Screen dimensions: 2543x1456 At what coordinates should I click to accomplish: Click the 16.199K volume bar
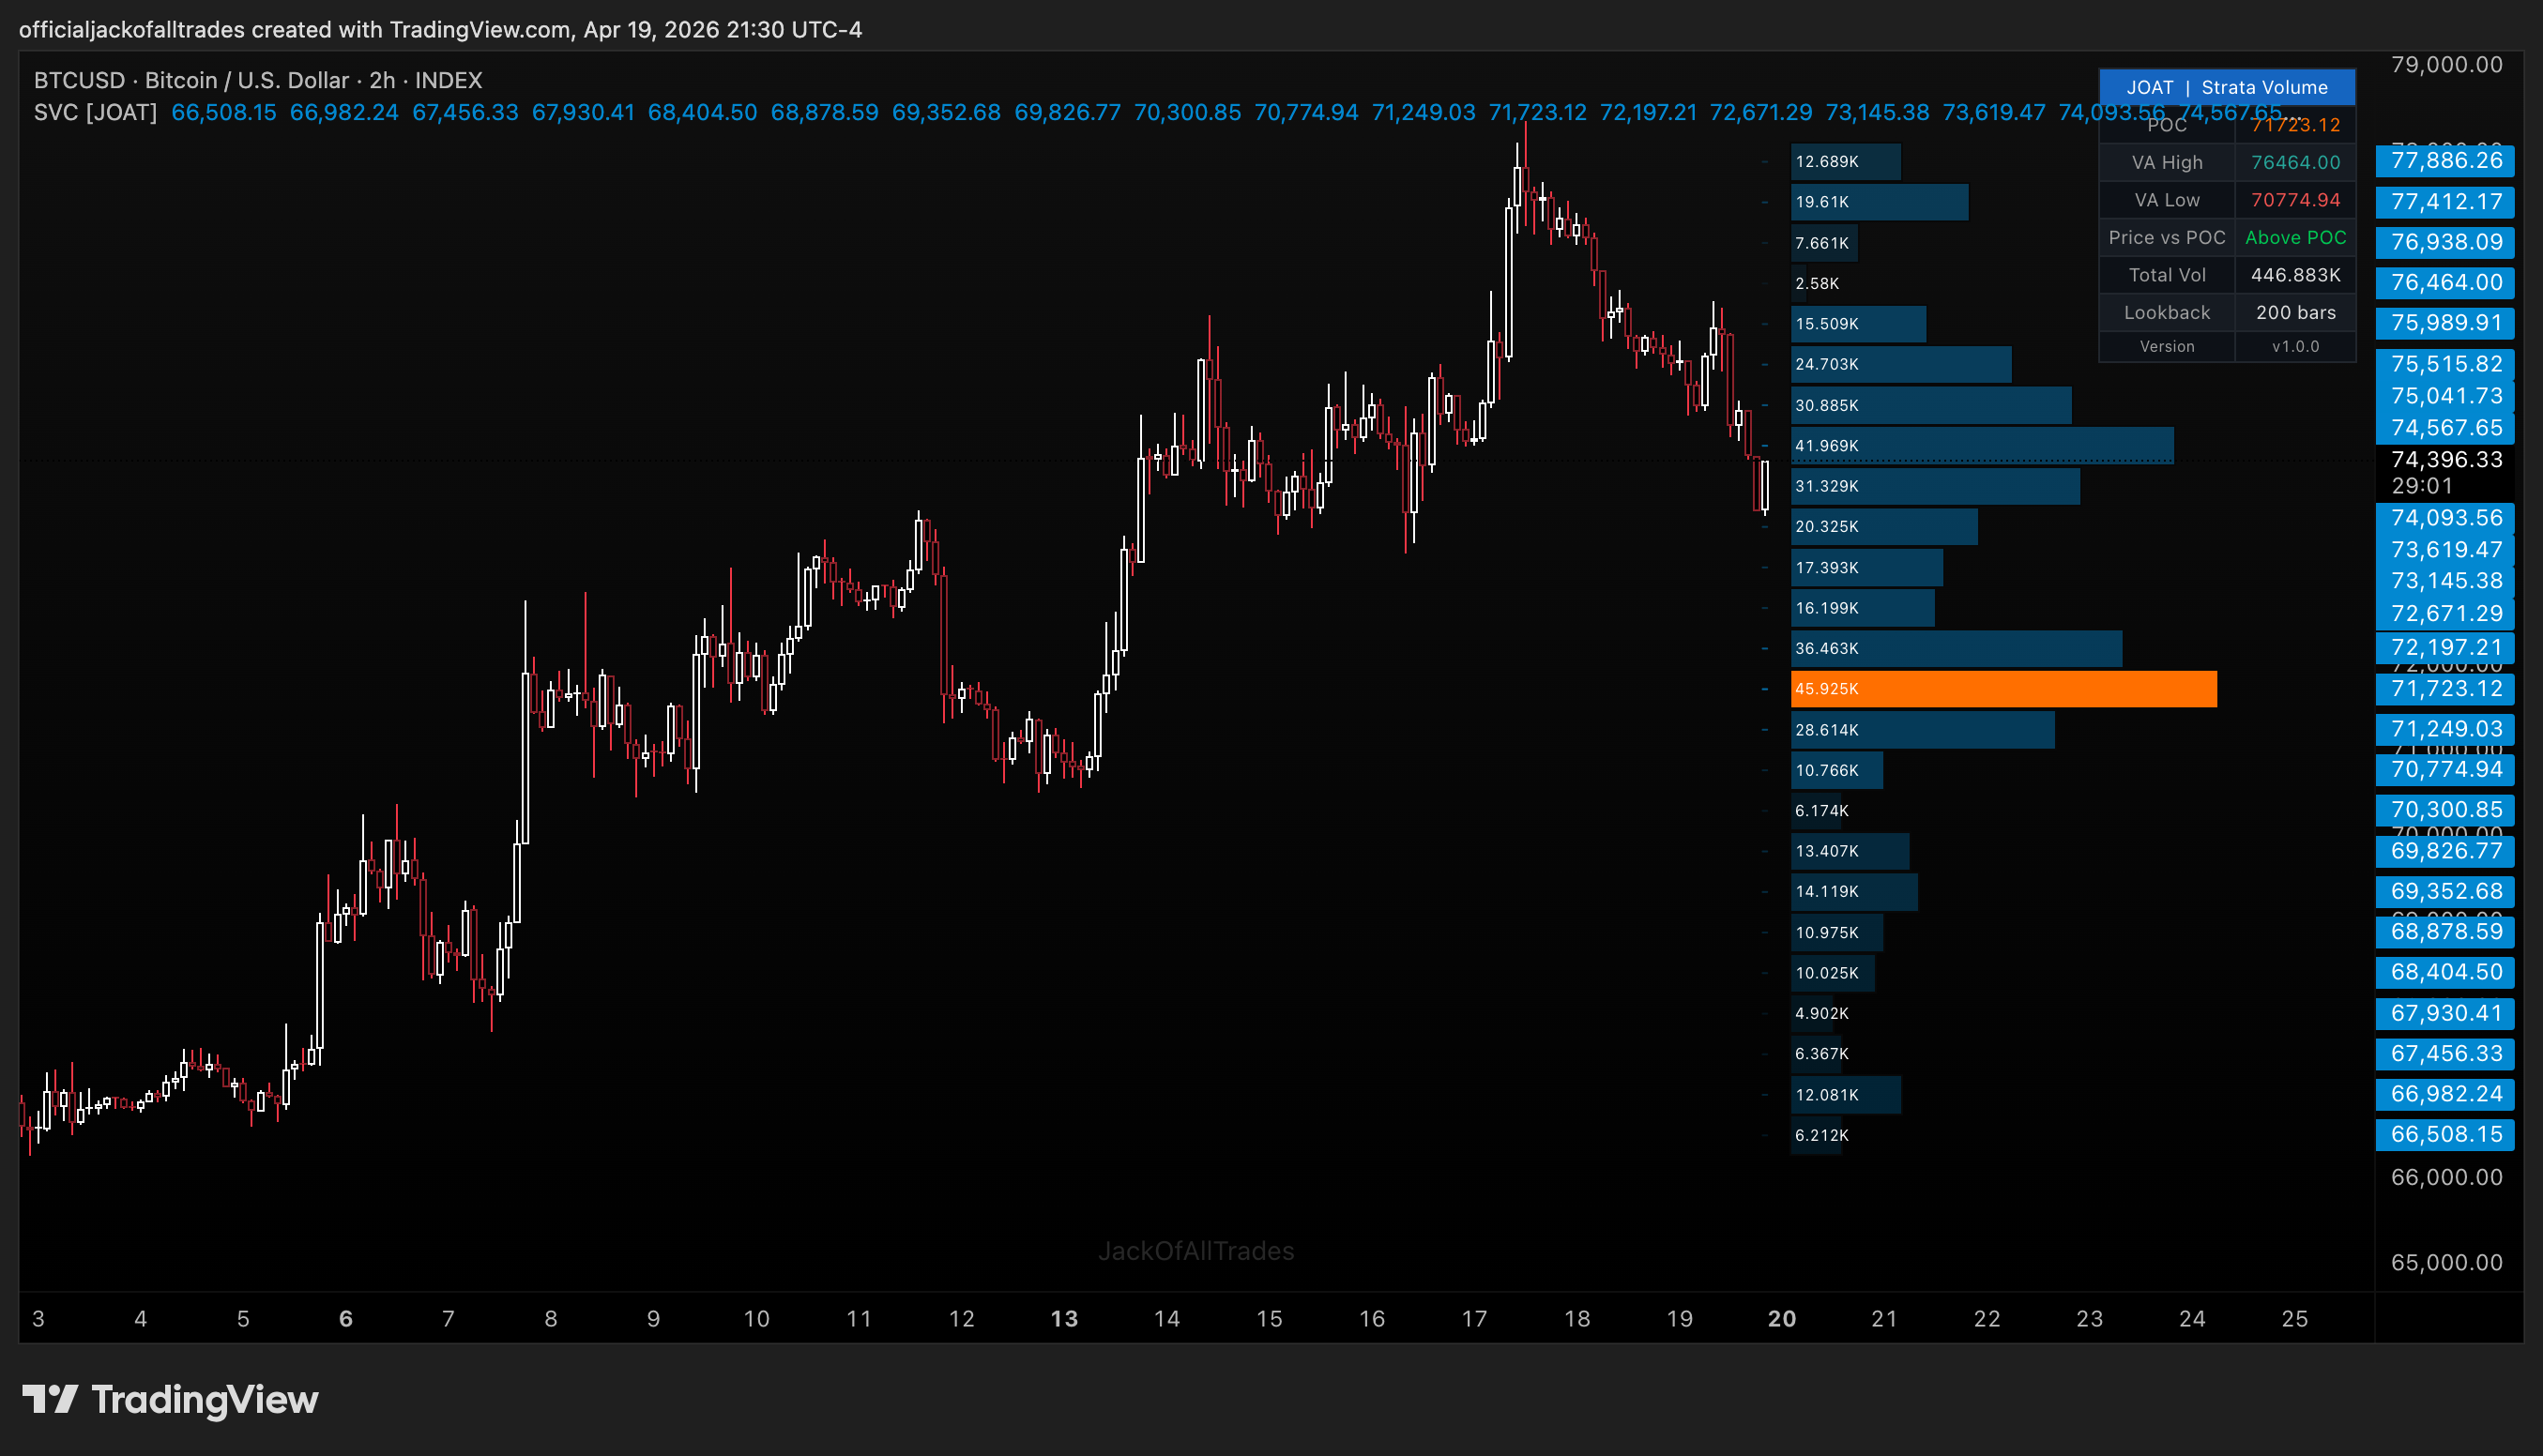pos(1862,608)
